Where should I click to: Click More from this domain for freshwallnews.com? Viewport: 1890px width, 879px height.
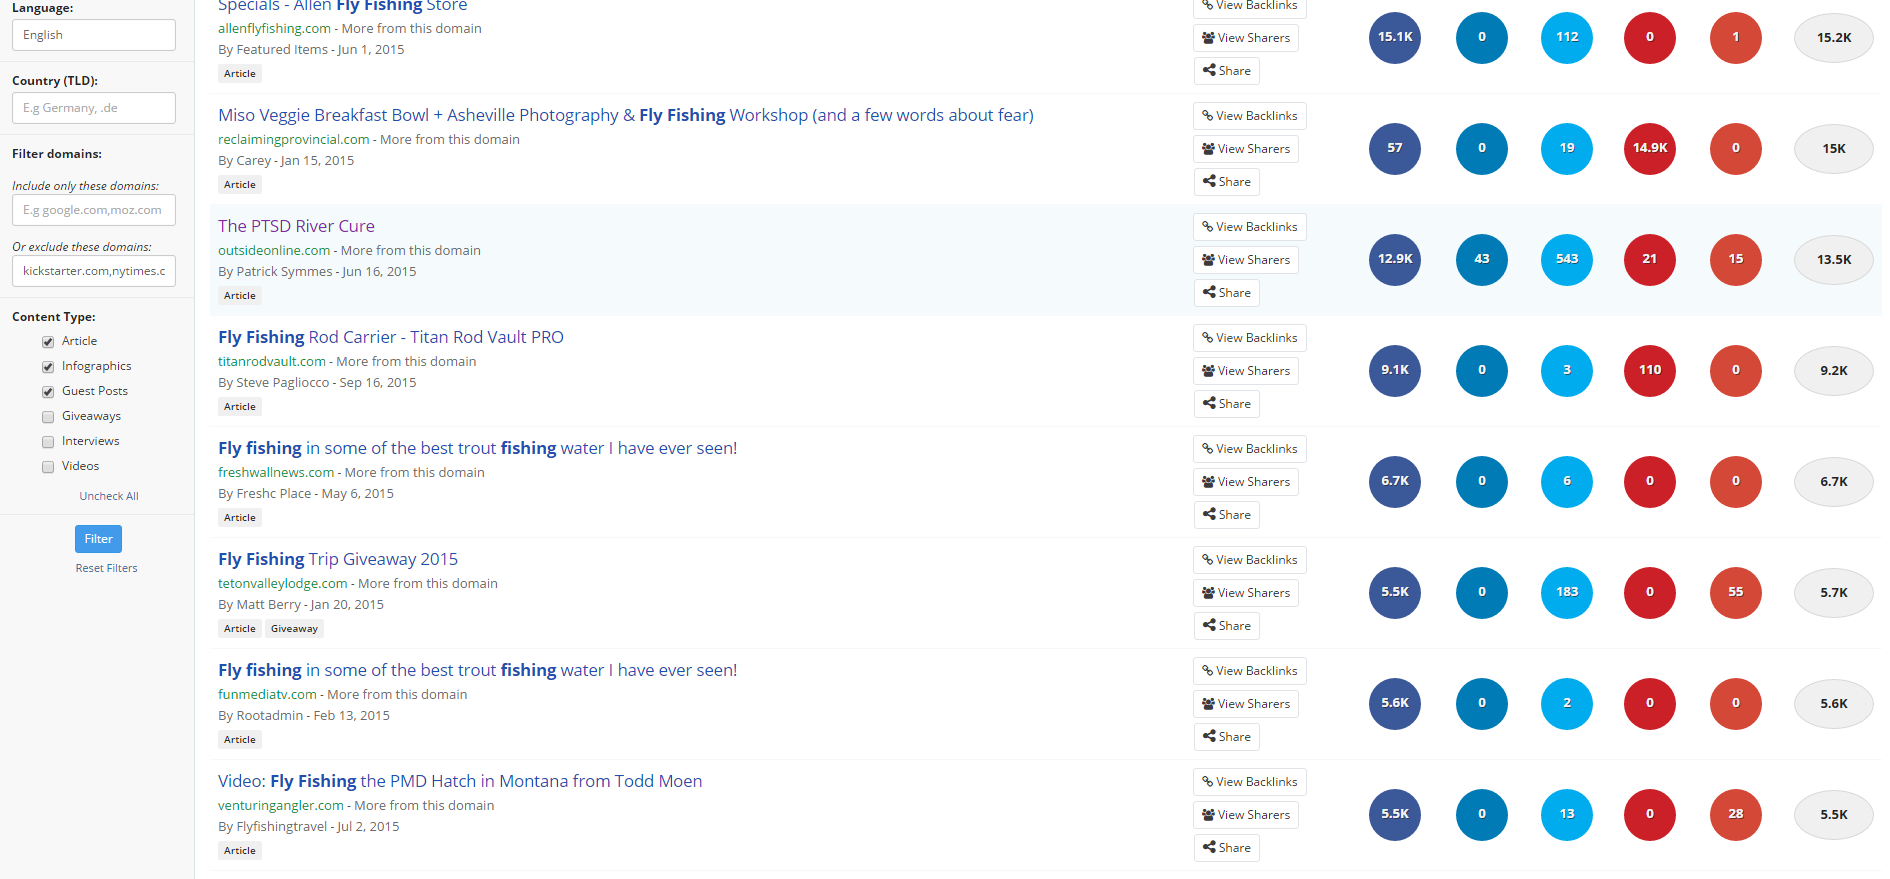415,473
